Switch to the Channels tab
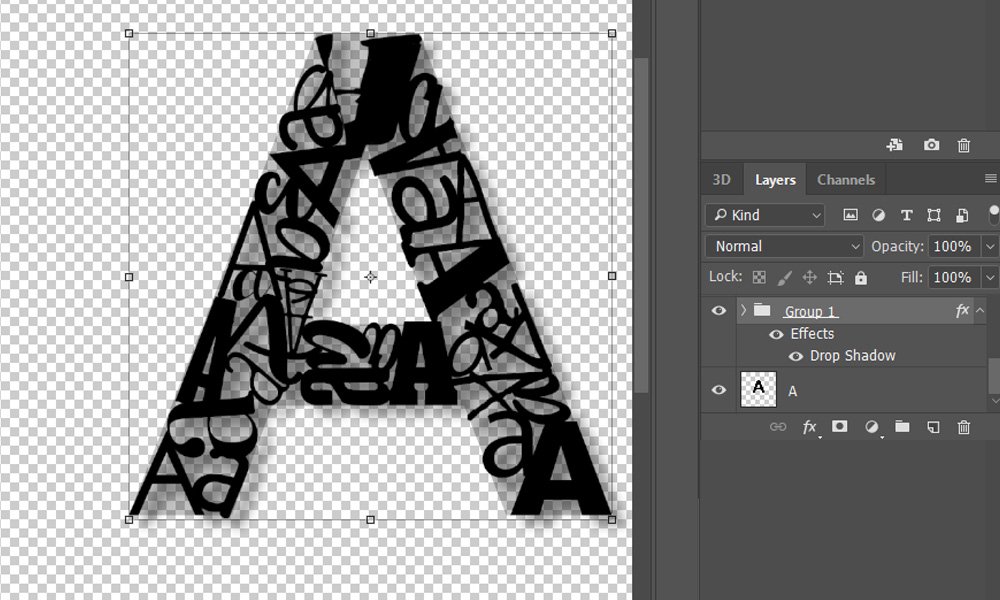 (846, 180)
